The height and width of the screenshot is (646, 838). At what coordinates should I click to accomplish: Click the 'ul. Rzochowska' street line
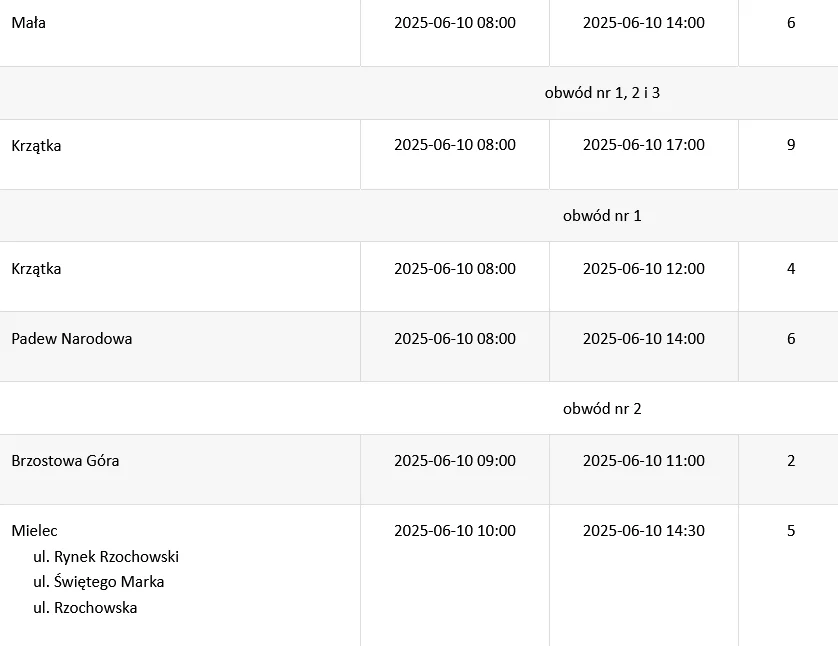85,608
